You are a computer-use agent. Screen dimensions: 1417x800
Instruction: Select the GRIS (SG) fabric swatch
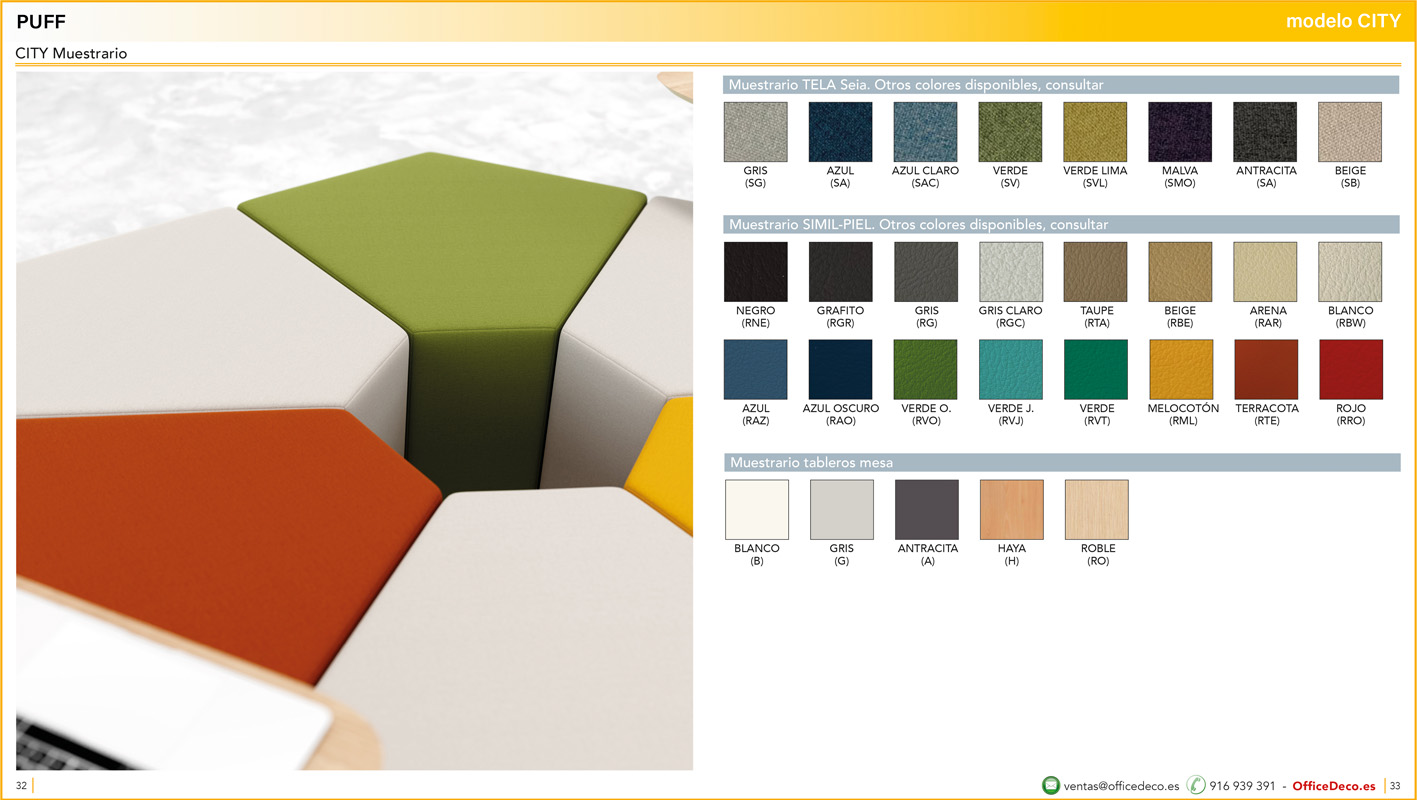click(x=755, y=132)
